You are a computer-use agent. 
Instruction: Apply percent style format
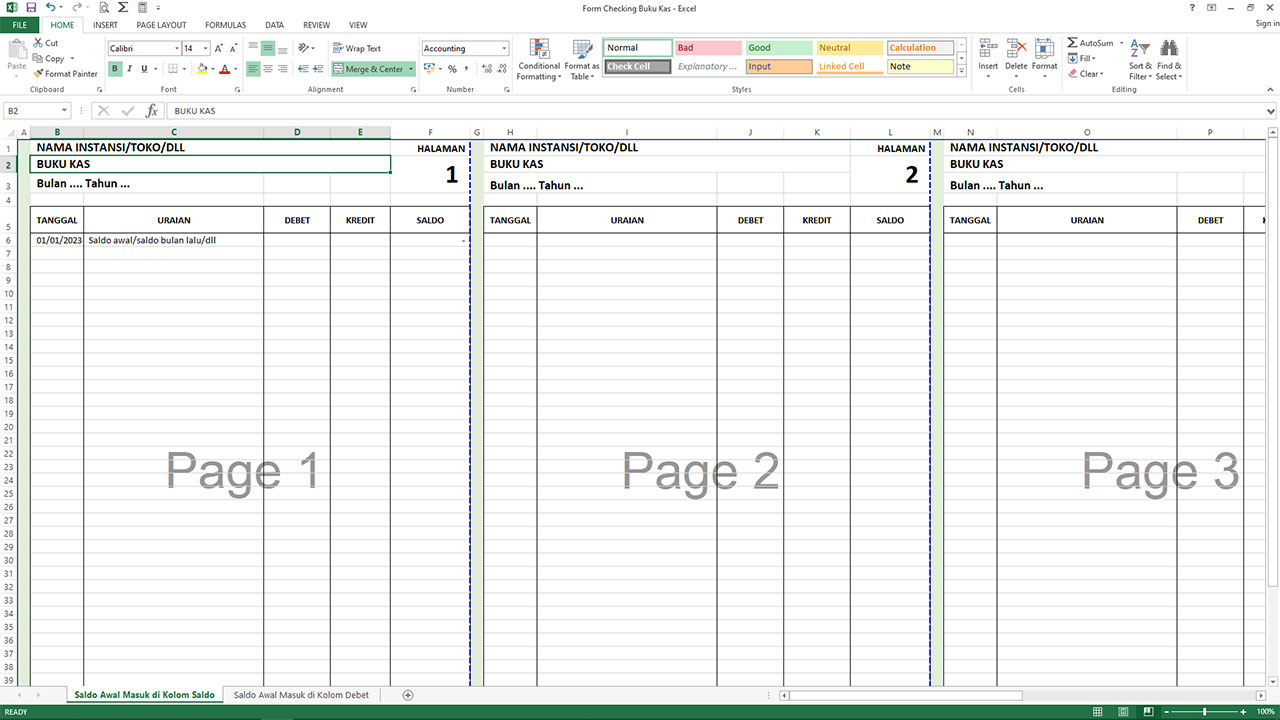(452, 69)
